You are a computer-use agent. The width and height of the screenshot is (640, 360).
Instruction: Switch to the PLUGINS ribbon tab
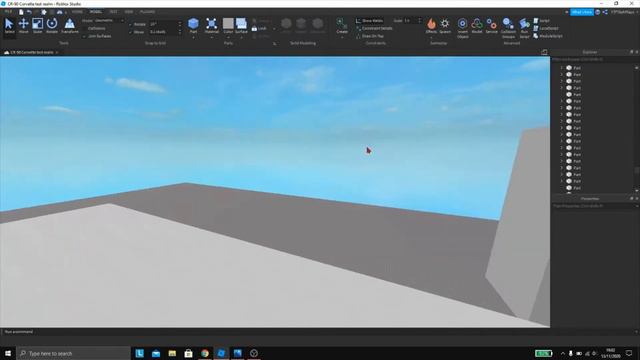(x=147, y=12)
